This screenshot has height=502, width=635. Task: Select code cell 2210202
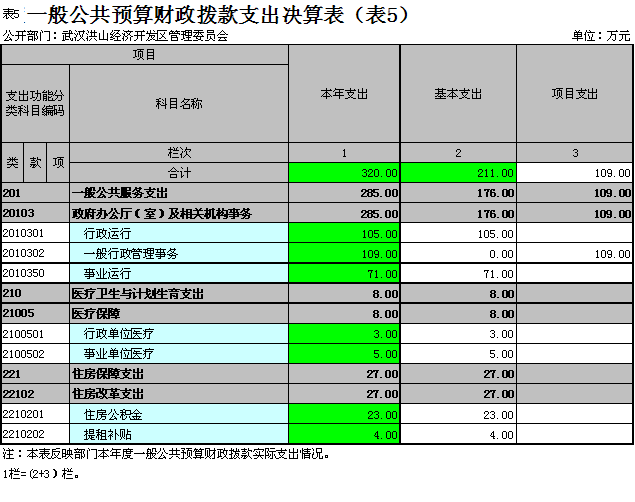pyautogui.click(x=35, y=434)
